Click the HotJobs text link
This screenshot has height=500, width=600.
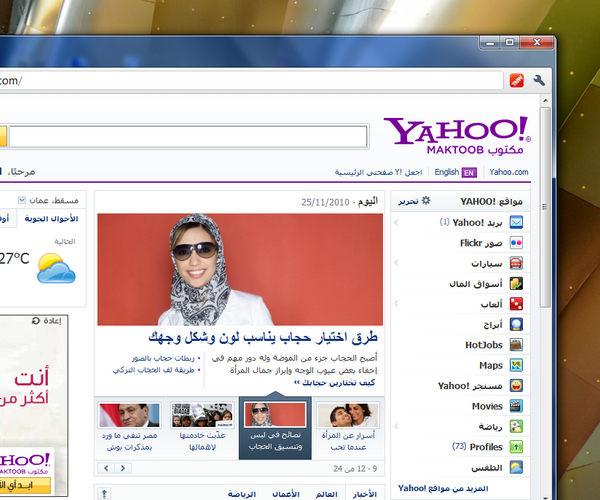484,345
